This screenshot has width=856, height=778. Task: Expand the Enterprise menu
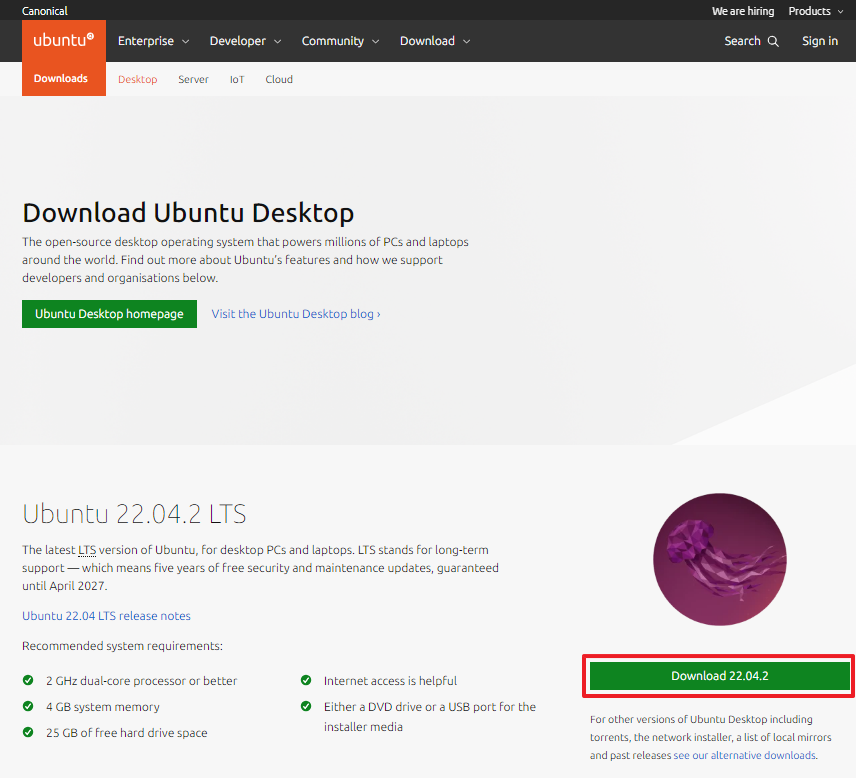pyautogui.click(x=153, y=41)
